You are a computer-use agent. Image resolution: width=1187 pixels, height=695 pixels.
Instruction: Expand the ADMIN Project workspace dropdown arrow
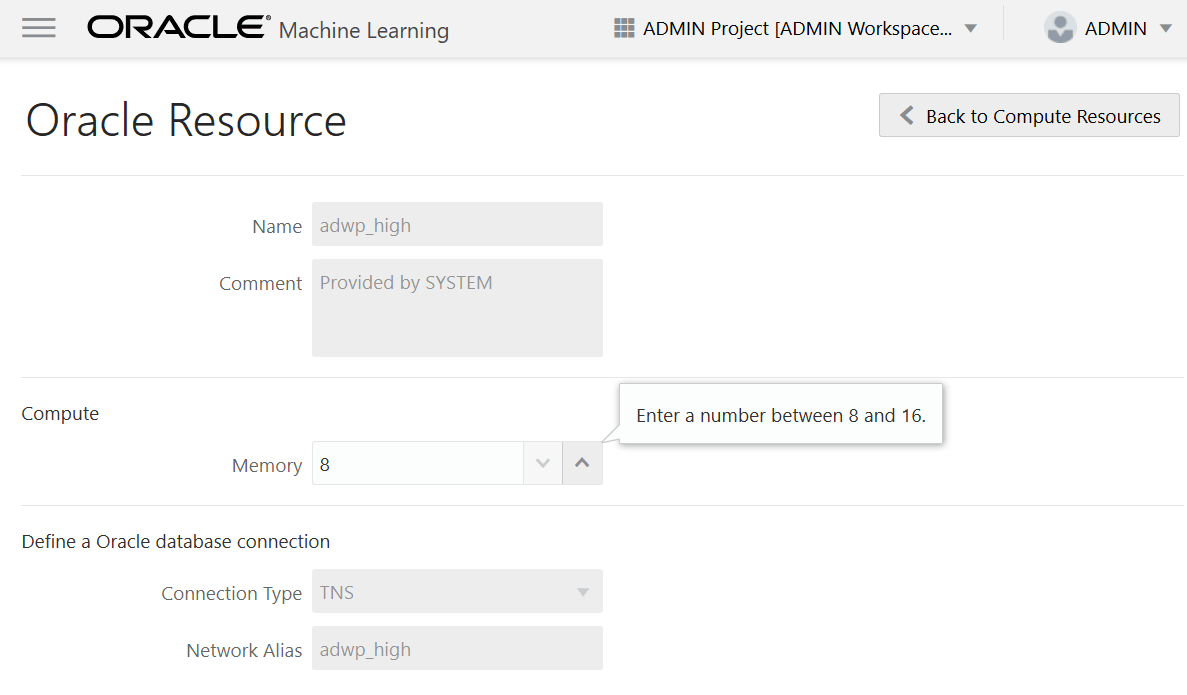[x=970, y=29]
